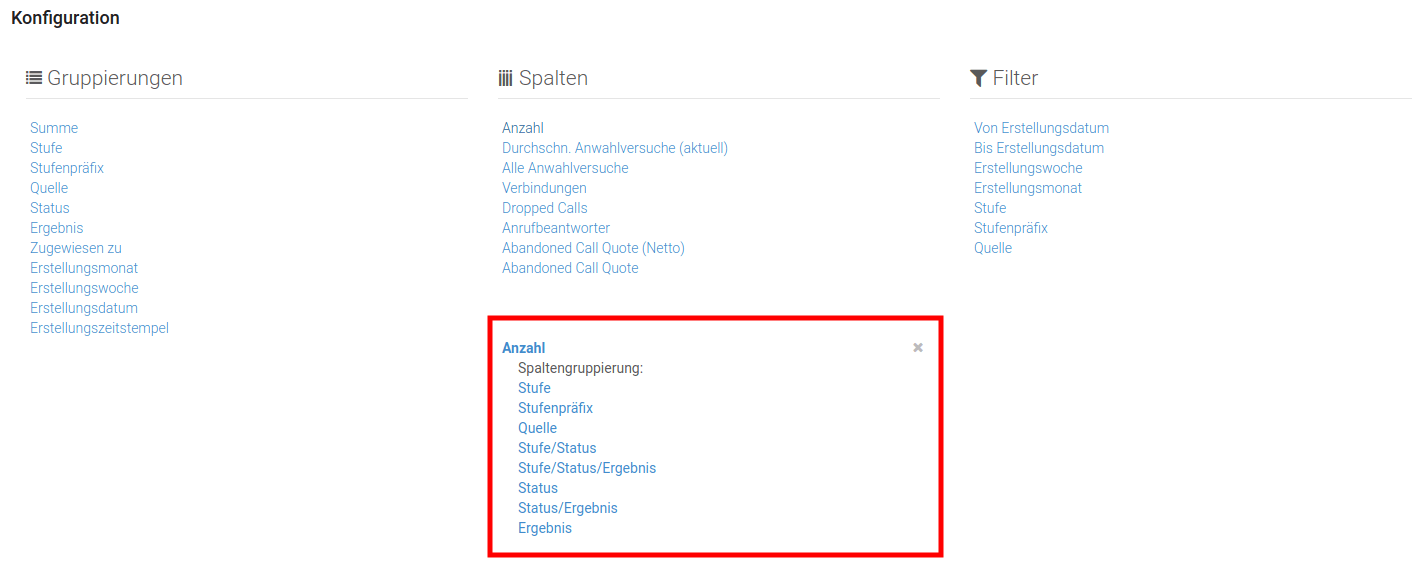Click the Spalten columns icon
The width and height of the screenshot is (1420, 567).
tap(505, 78)
